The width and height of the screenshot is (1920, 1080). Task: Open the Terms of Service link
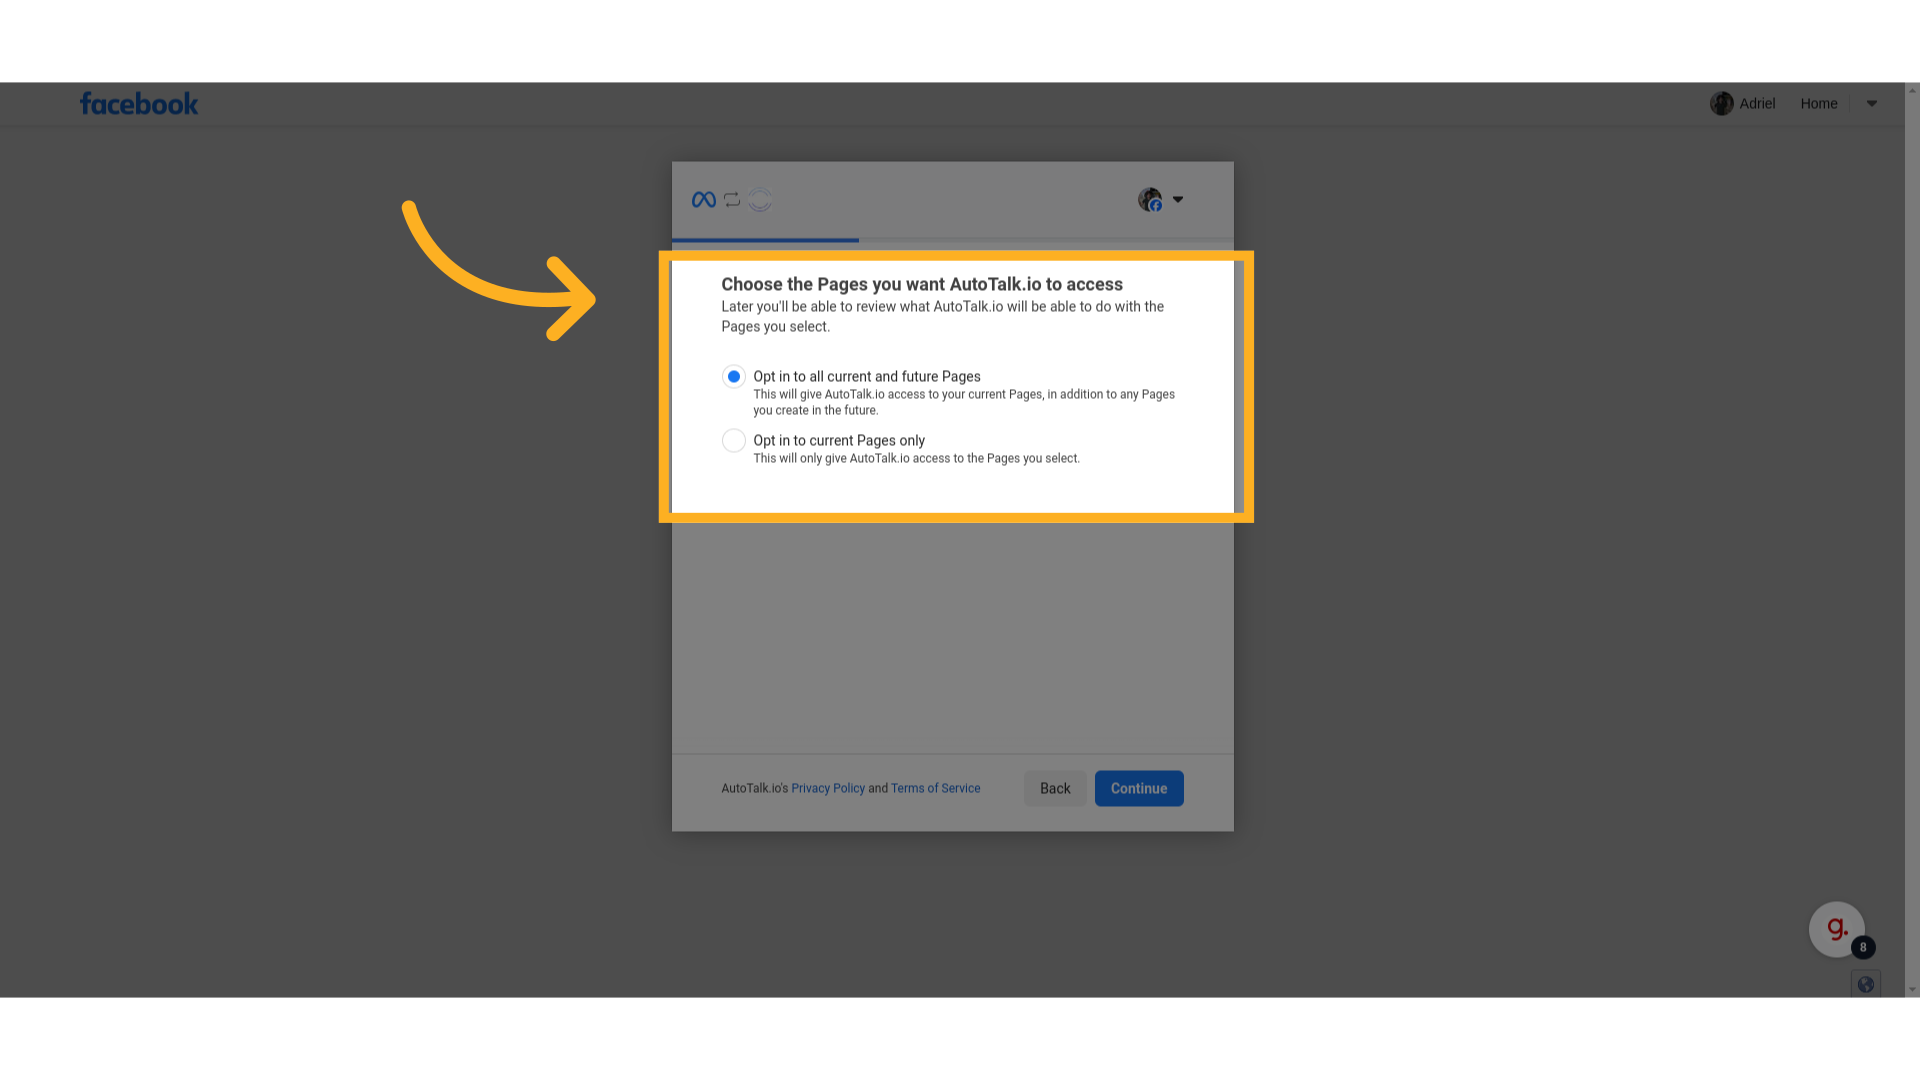[935, 789]
